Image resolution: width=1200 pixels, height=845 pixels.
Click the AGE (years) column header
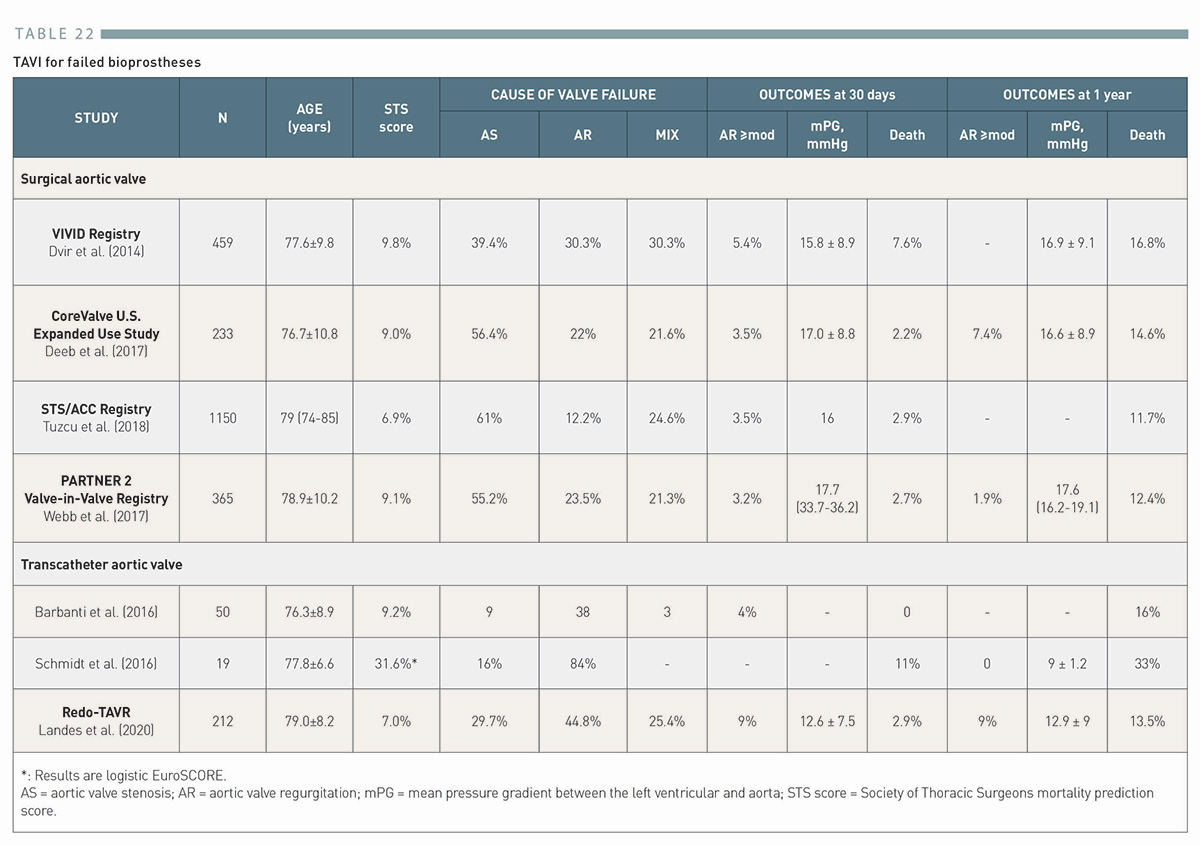(309, 118)
